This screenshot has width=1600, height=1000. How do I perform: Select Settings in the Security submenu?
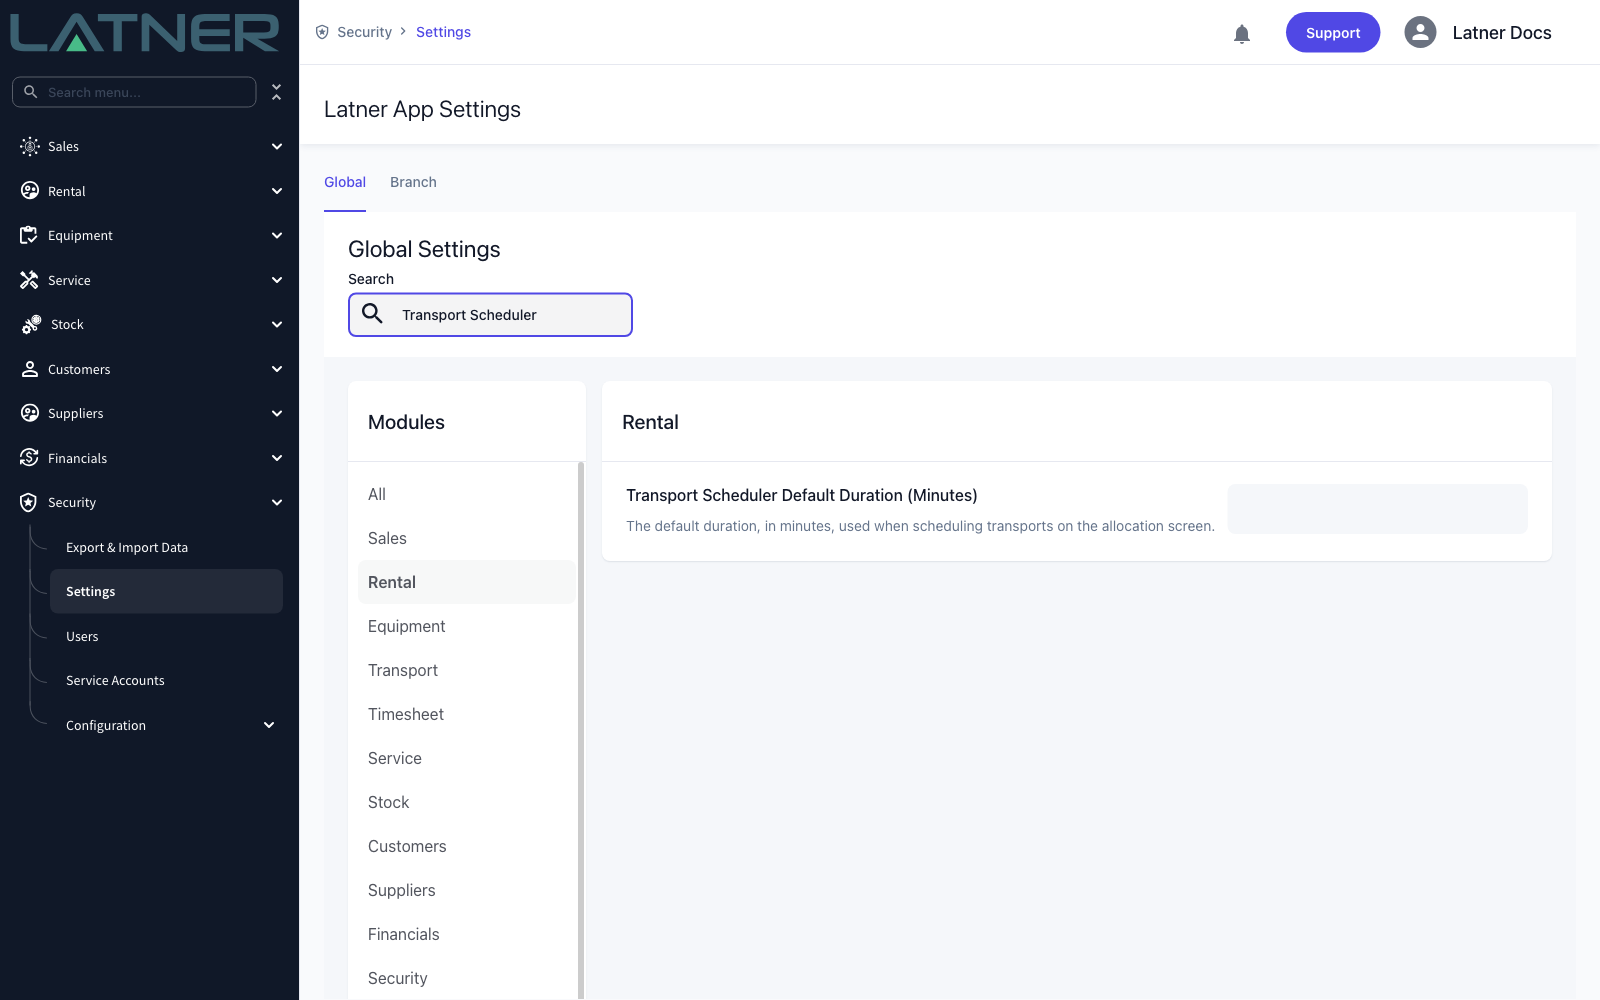pyautogui.click(x=166, y=591)
